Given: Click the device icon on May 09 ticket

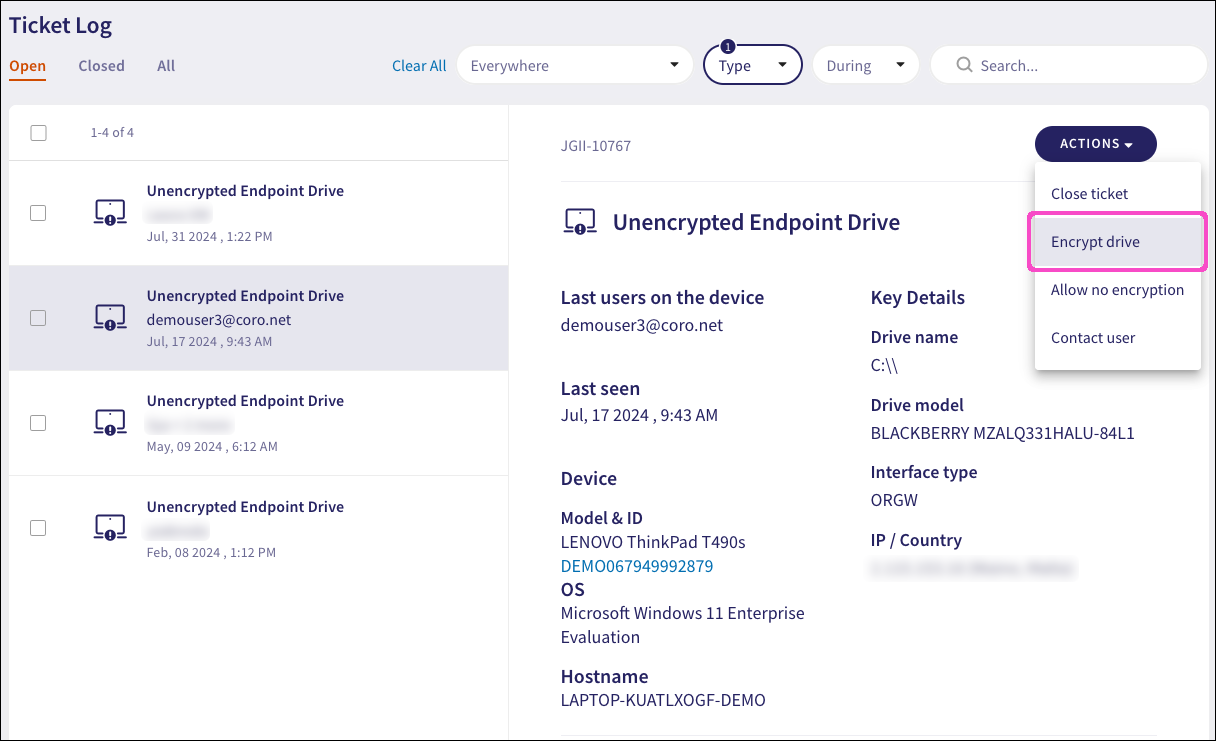Looking at the screenshot, I should pyautogui.click(x=110, y=423).
